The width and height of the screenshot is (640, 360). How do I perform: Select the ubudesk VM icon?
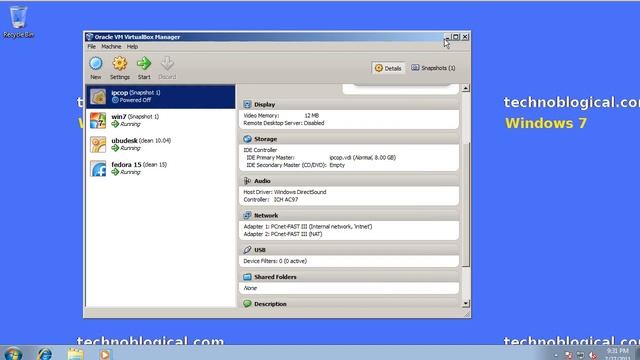coord(98,144)
